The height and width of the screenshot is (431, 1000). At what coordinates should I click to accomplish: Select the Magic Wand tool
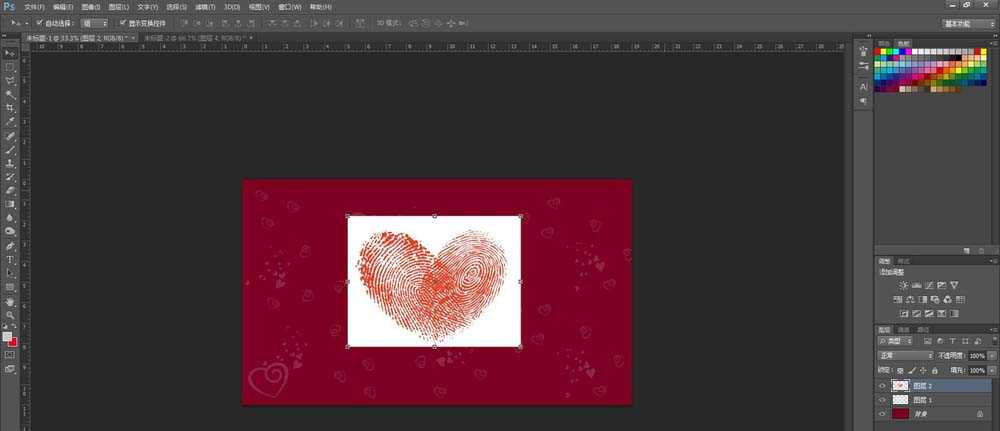coord(10,93)
